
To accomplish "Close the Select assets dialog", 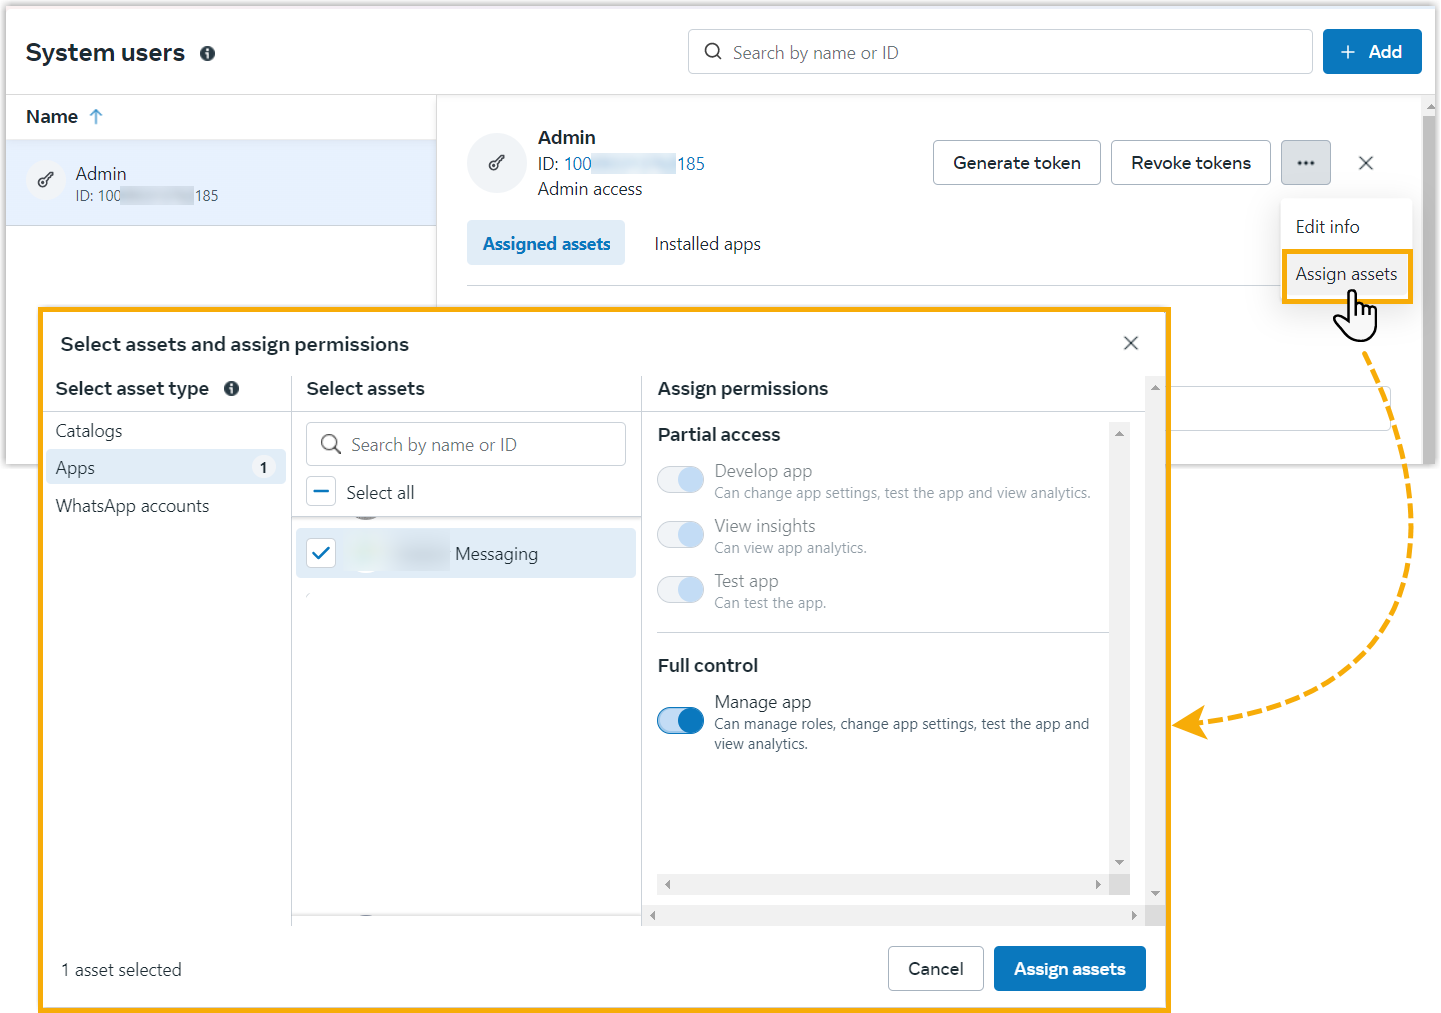I will click(x=1131, y=343).
